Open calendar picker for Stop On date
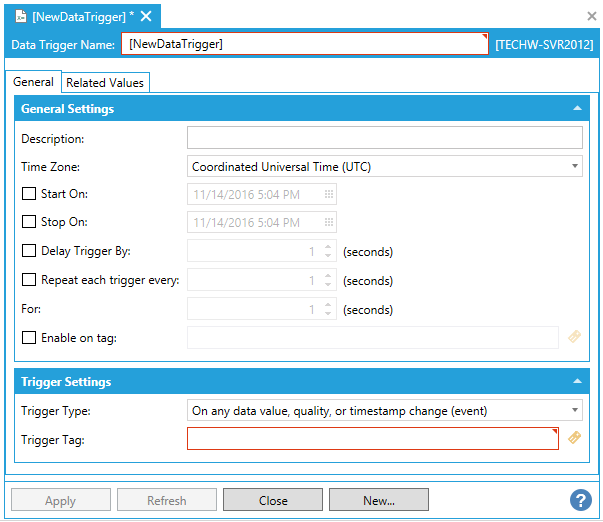Screen dimensions: 603x522 (328, 223)
